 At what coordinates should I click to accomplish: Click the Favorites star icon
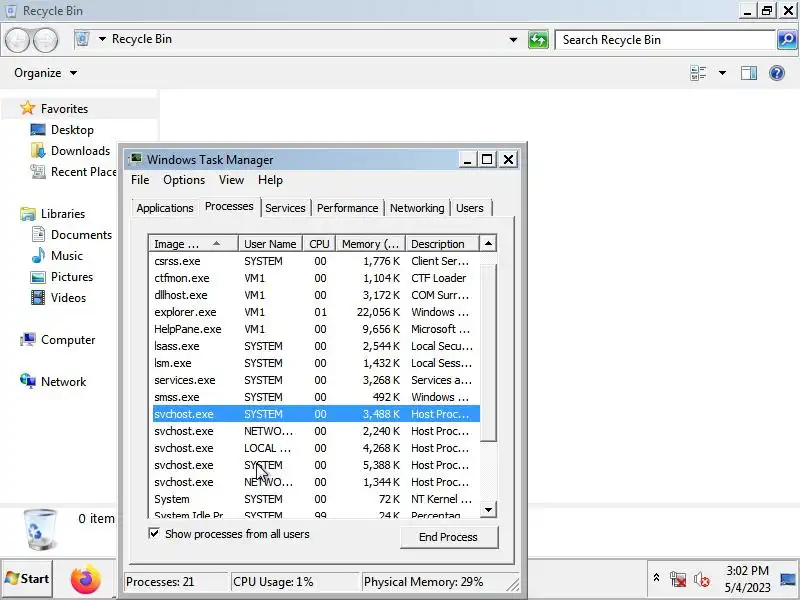pyautogui.click(x=28, y=108)
